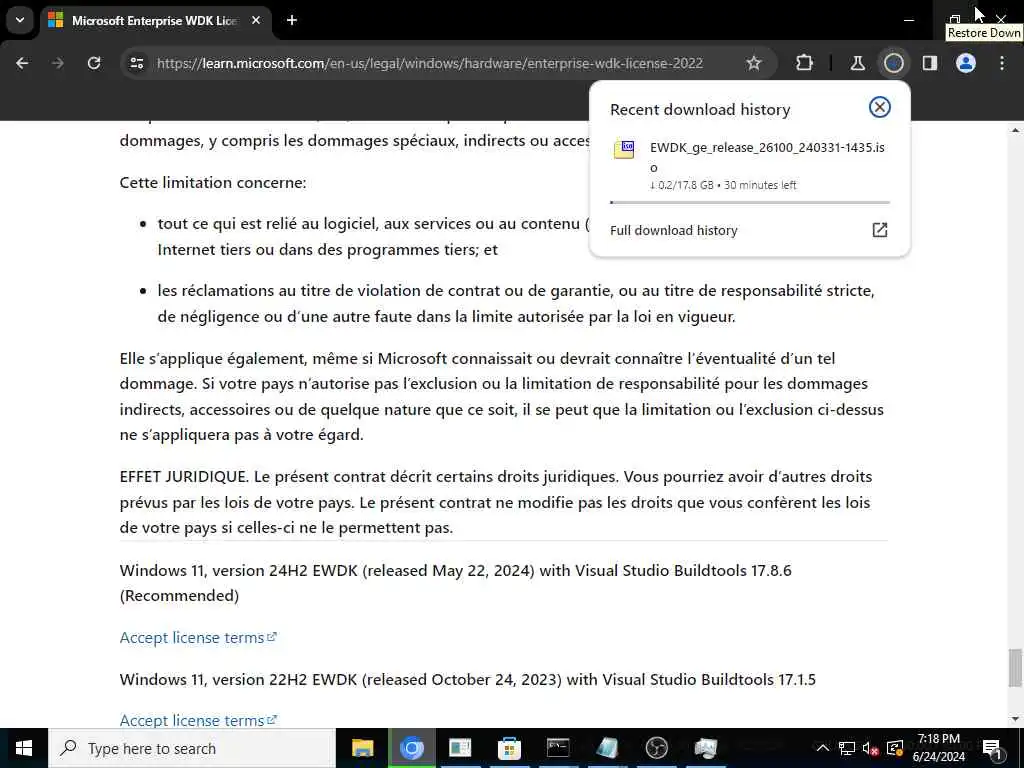Click the EWDK ISO file icon in downloads

click(624, 150)
